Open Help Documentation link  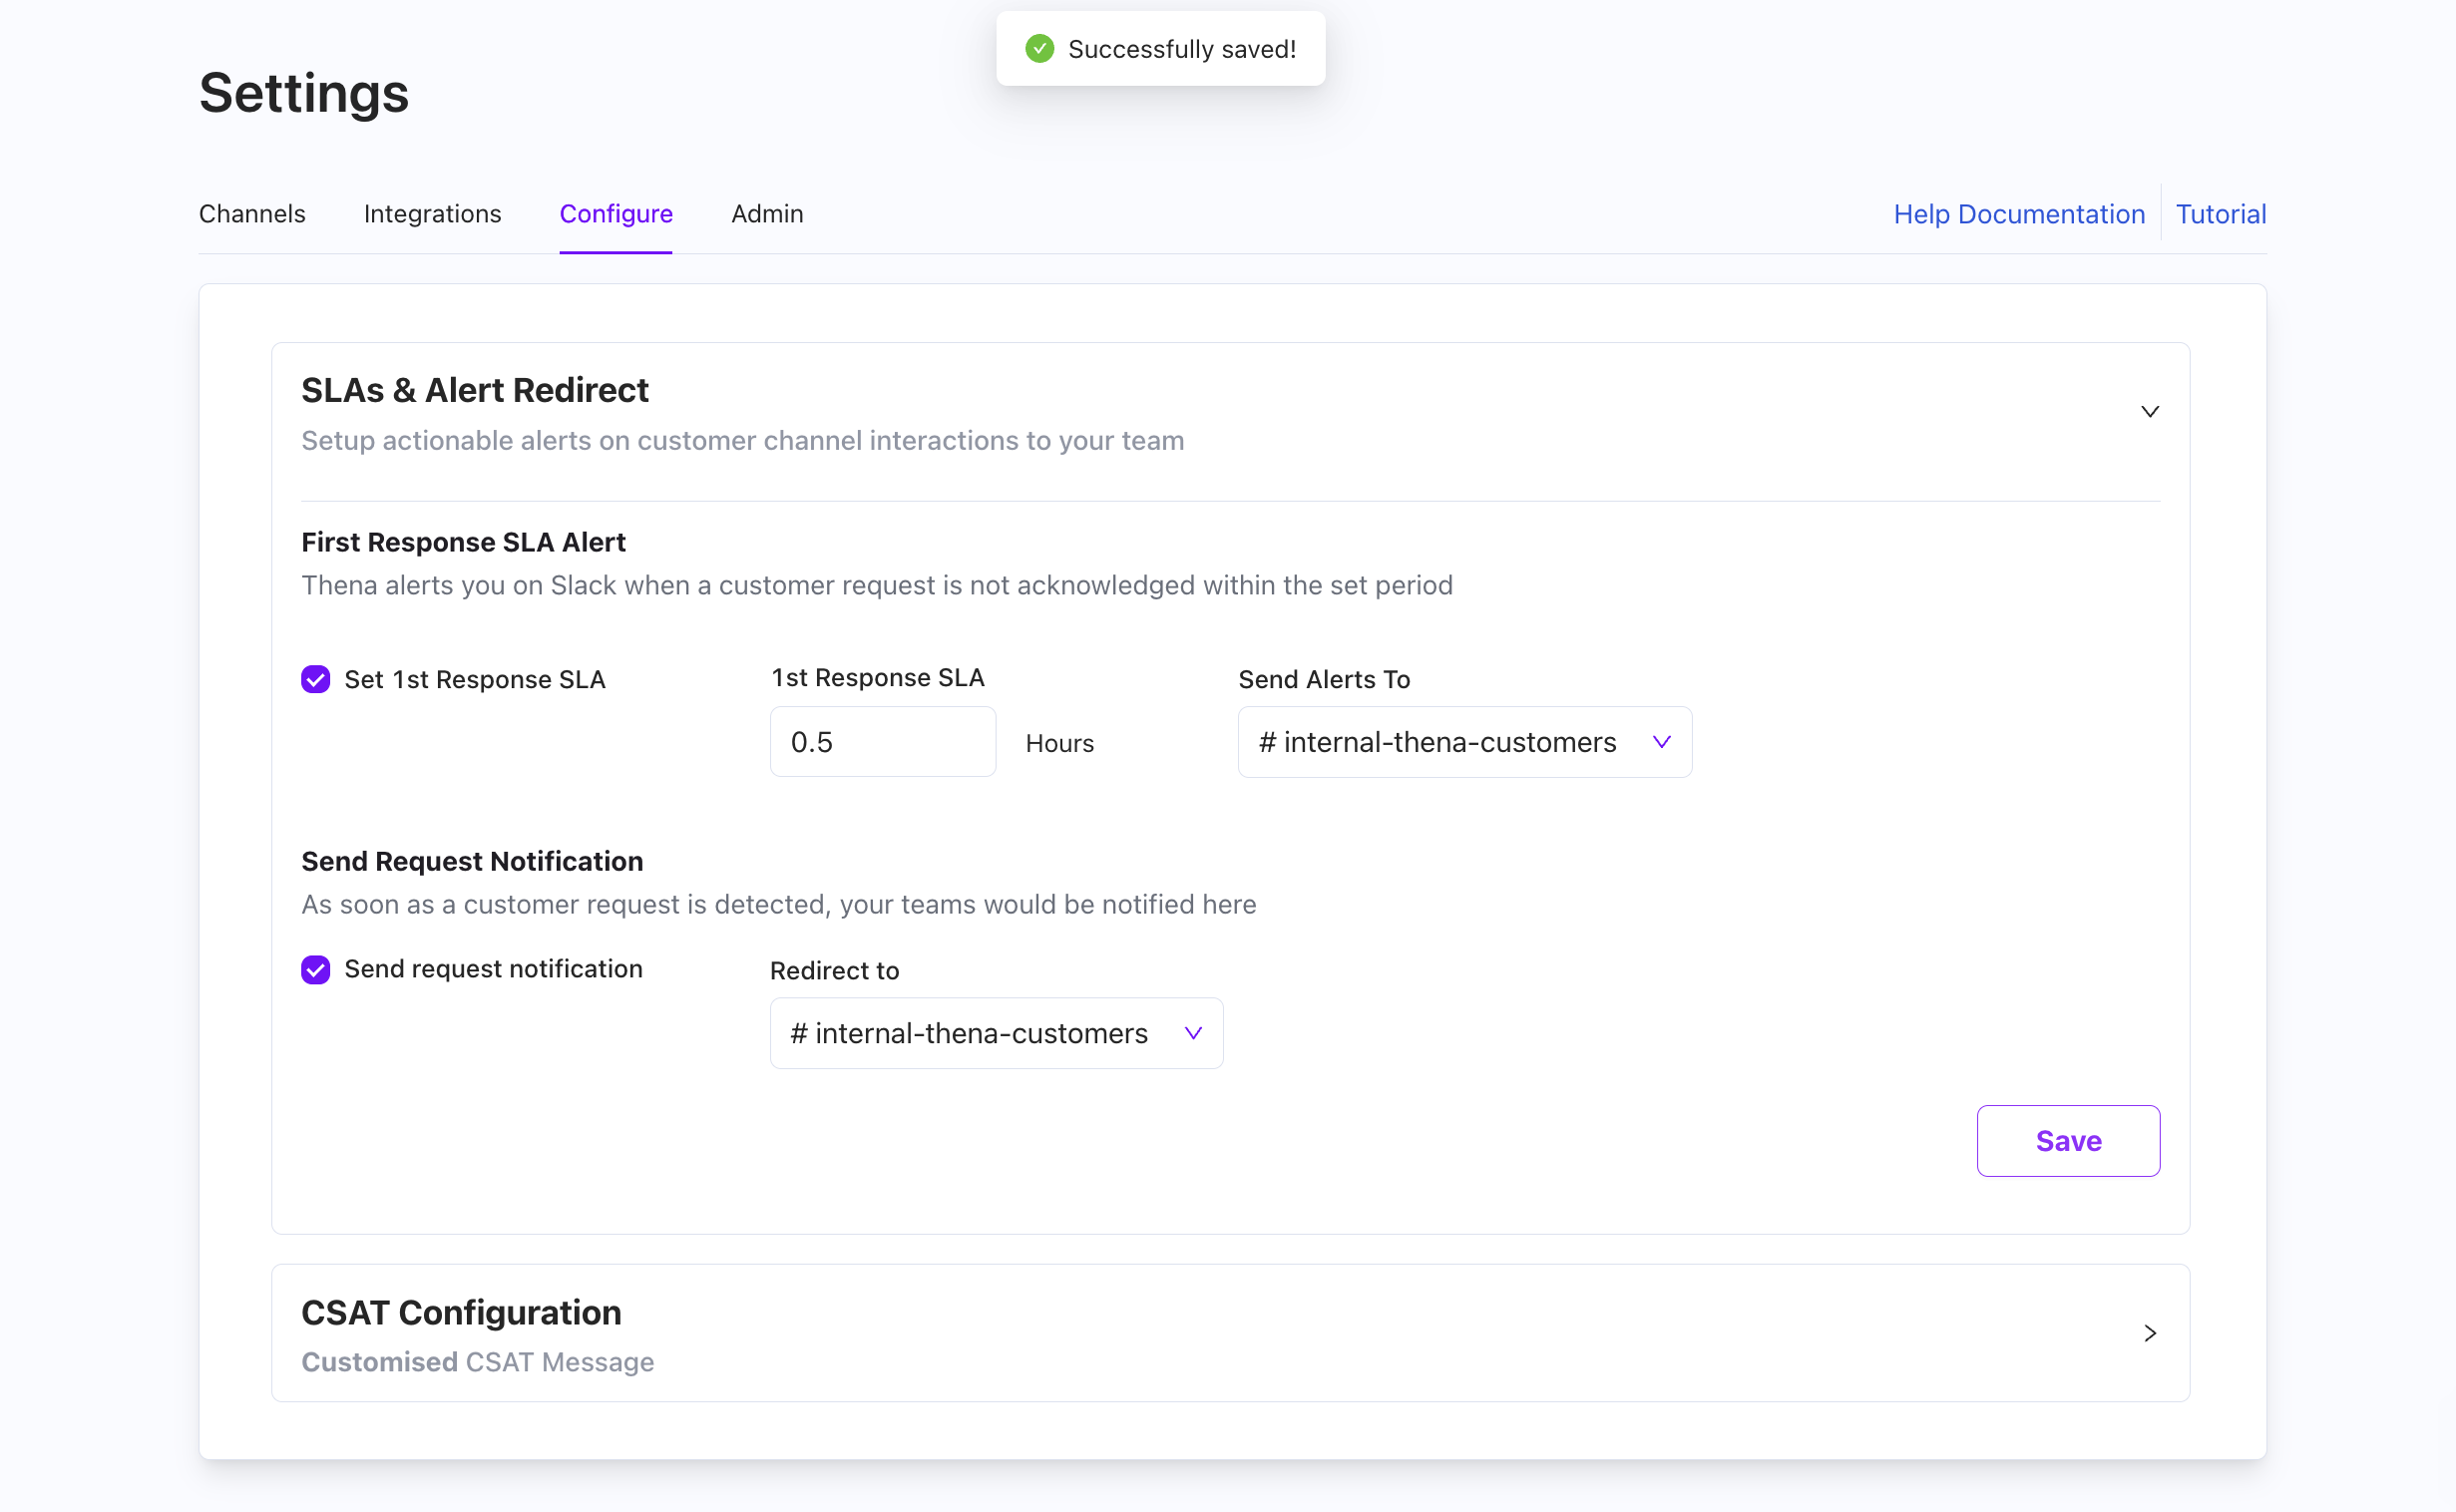[x=2018, y=214]
